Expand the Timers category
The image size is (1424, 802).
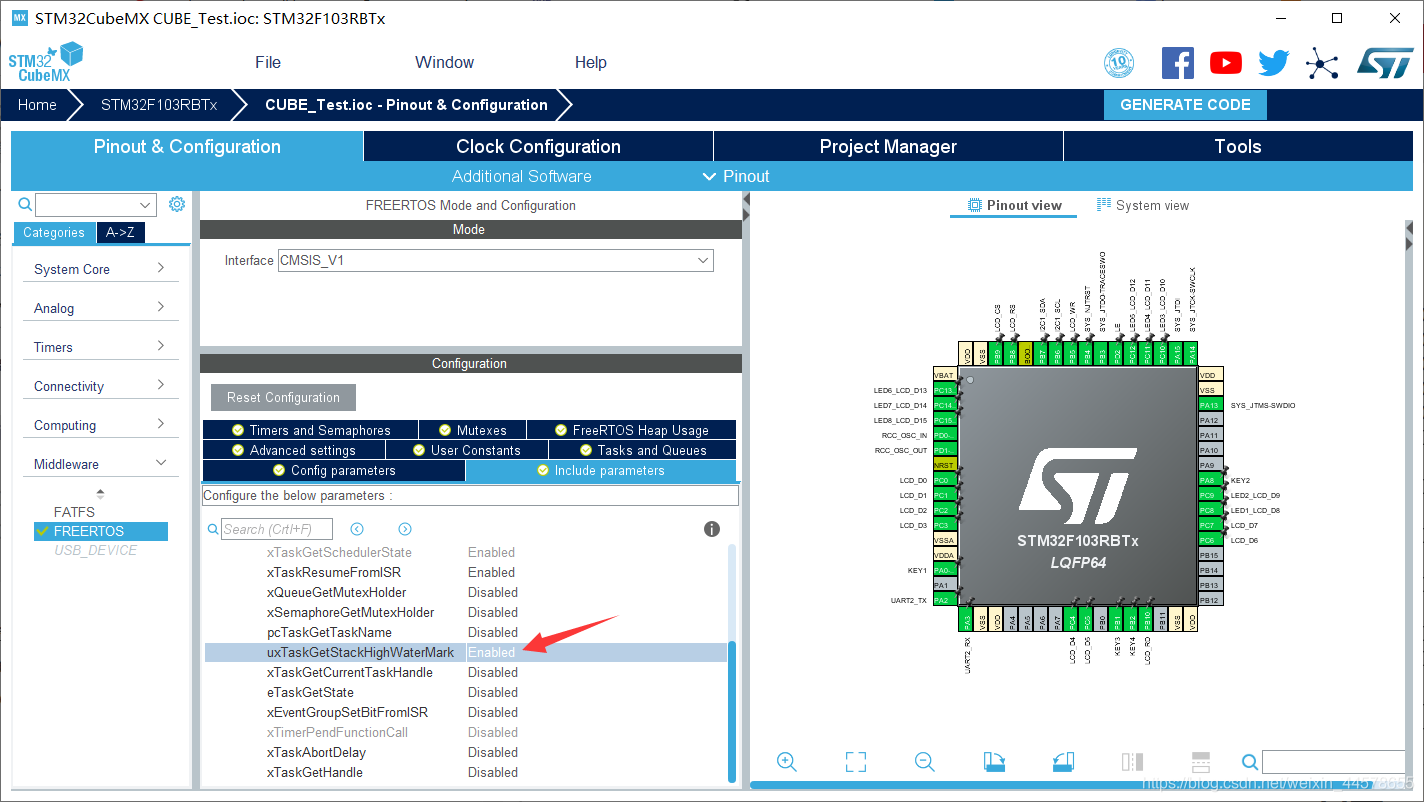100,347
